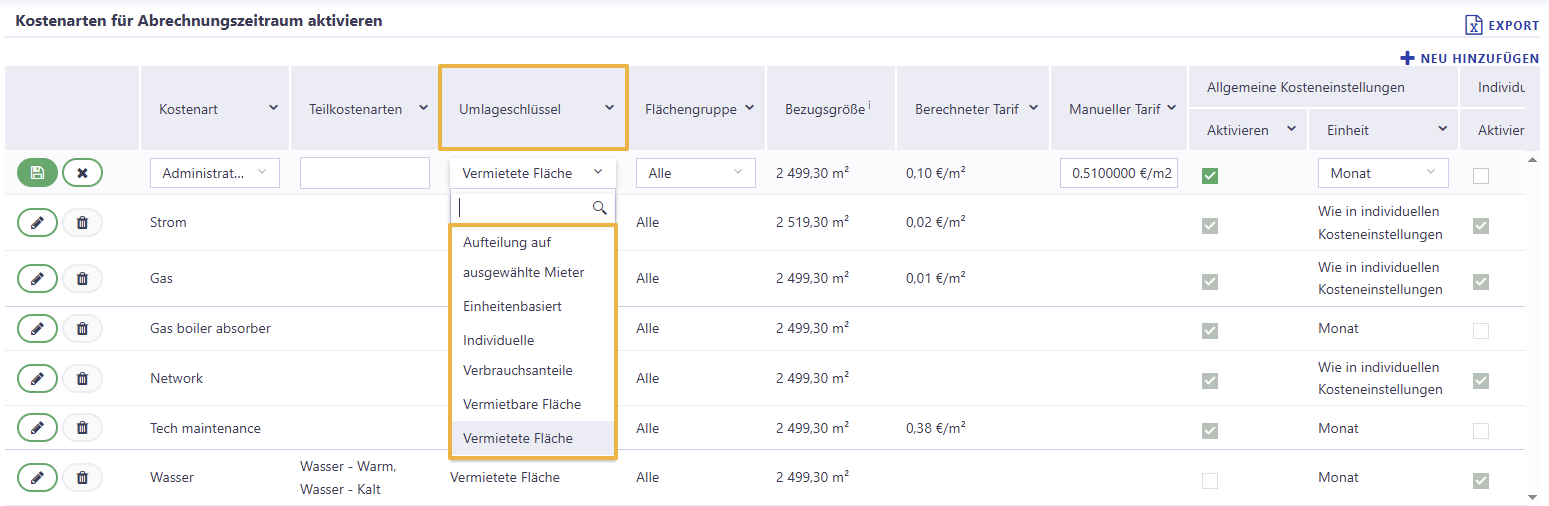Toggle Wasser row Aktivieren checkbox
This screenshot has width=1549, height=506.
pyautogui.click(x=1210, y=481)
